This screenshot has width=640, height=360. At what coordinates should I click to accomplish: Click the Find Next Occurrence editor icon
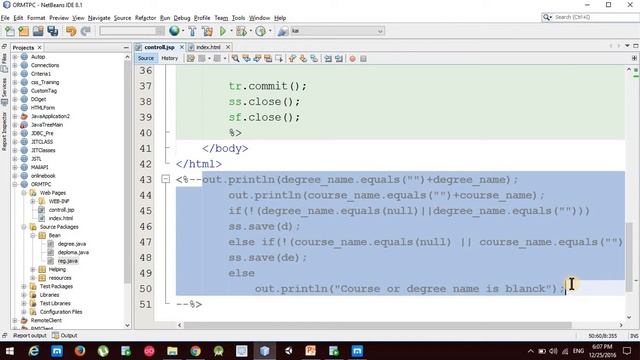coord(257,59)
